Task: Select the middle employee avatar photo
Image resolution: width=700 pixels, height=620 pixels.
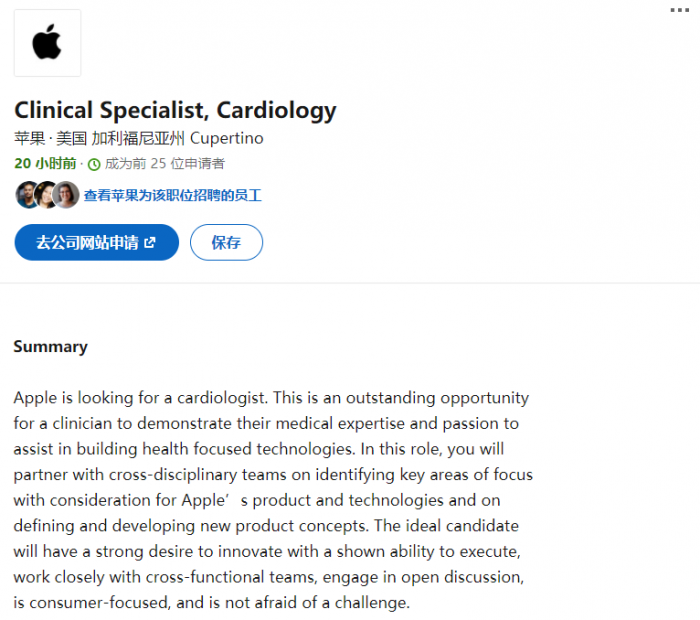Action: (47, 194)
